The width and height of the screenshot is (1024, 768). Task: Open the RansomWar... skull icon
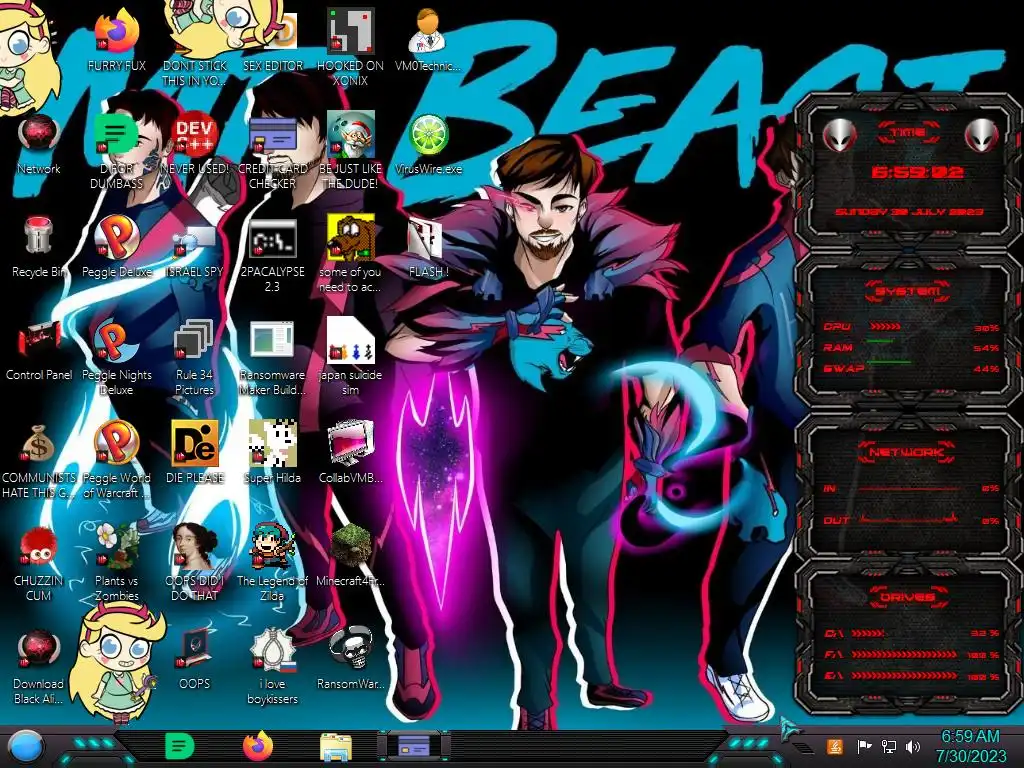coord(350,648)
